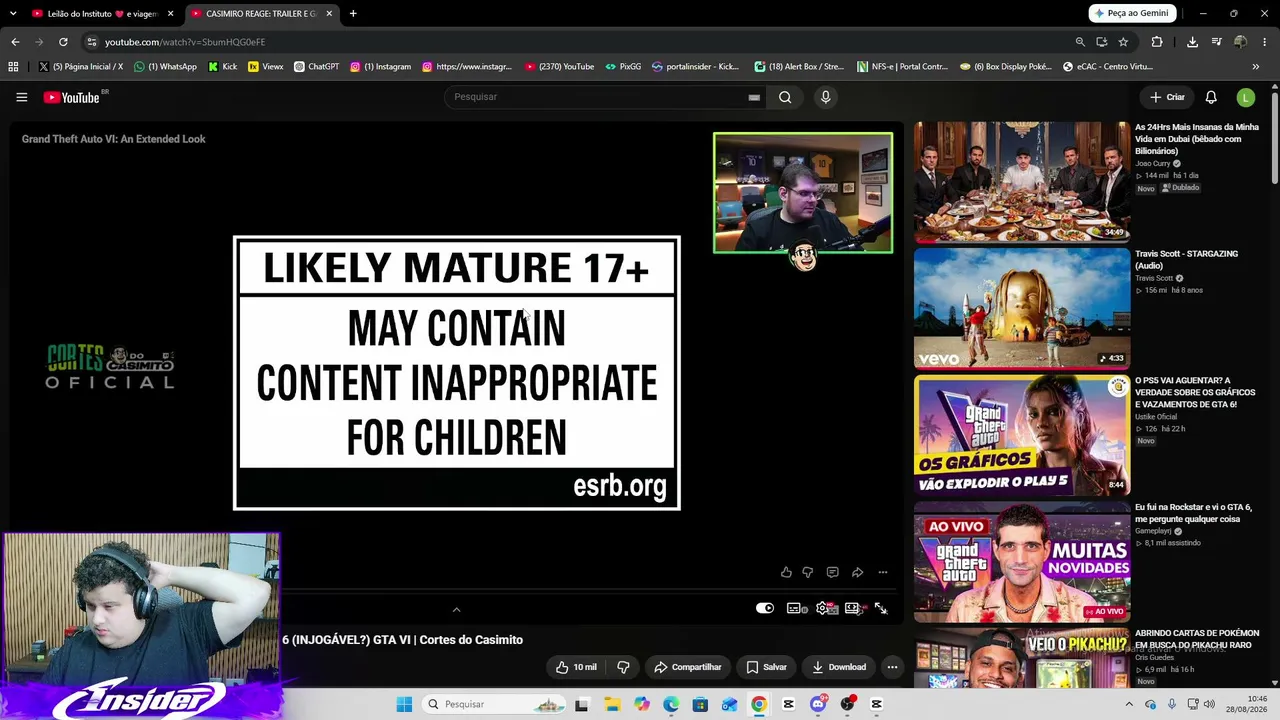This screenshot has width=1280, height=720.
Task: Open the Chrome three-dot menu
Action: [1265, 42]
